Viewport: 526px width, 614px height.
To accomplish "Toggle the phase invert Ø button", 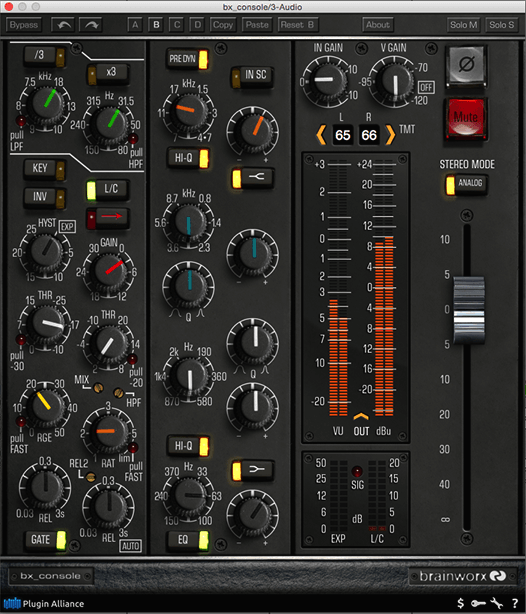I will tap(466, 65).
